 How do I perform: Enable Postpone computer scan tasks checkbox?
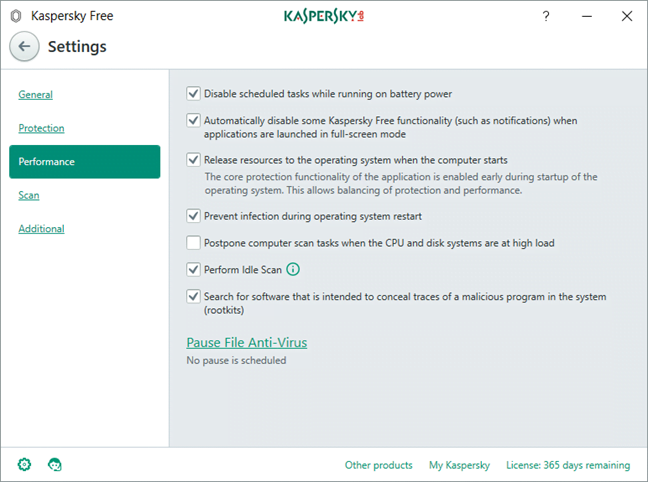pos(193,243)
